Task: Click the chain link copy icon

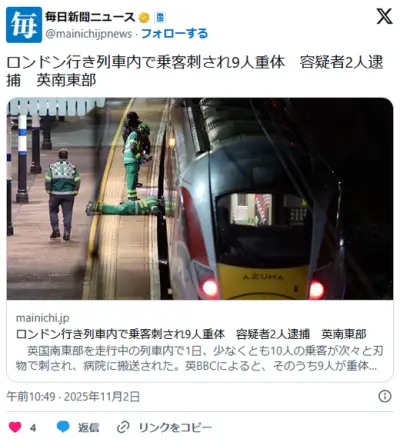Action: click(123, 427)
